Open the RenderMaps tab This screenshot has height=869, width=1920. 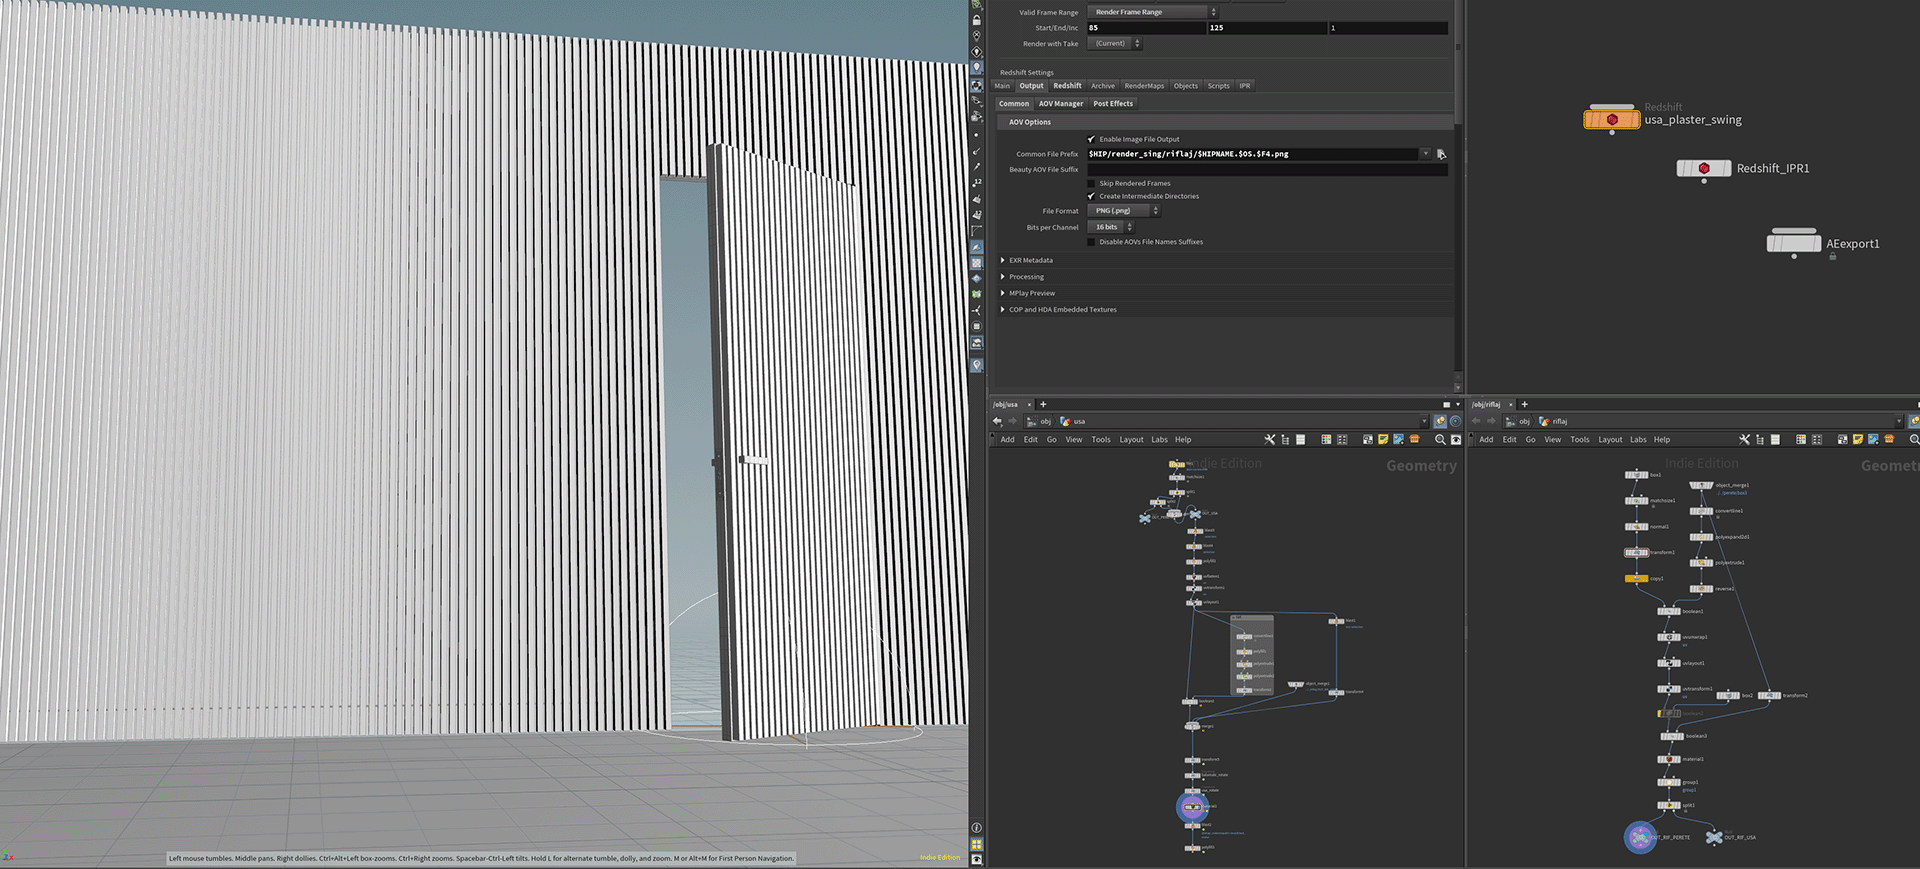pyautogui.click(x=1144, y=86)
